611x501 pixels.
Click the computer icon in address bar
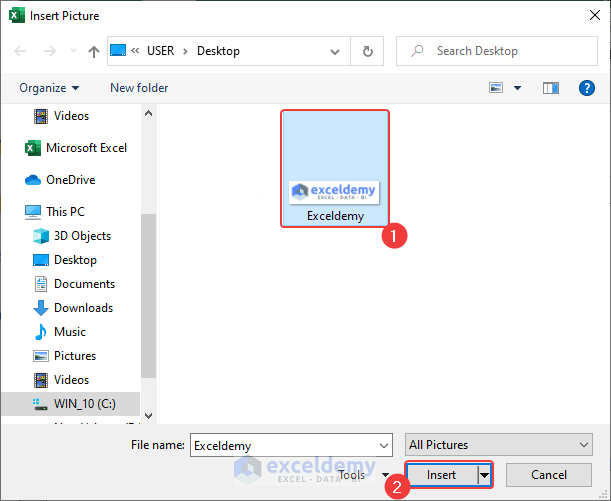tap(118, 51)
